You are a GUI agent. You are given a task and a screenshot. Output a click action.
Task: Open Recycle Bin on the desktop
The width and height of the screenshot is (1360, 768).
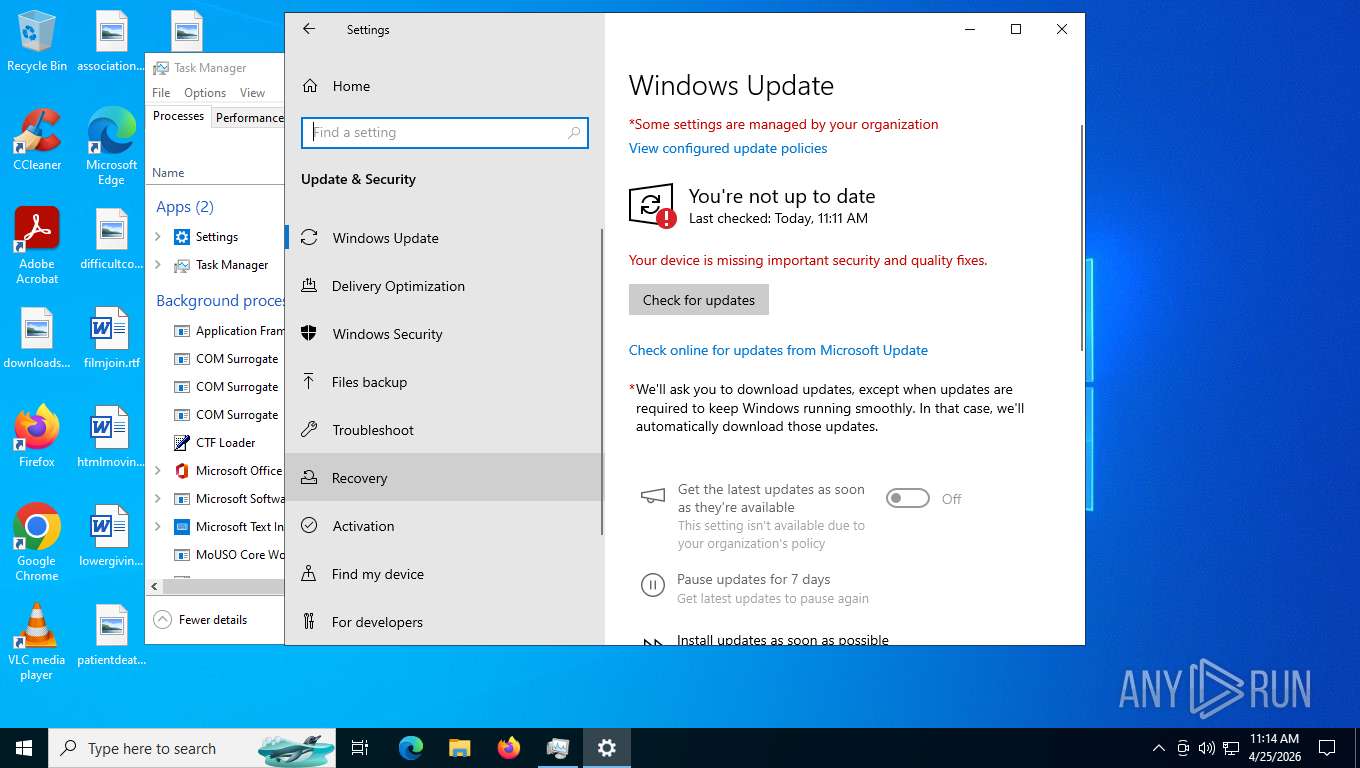coord(37,41)
